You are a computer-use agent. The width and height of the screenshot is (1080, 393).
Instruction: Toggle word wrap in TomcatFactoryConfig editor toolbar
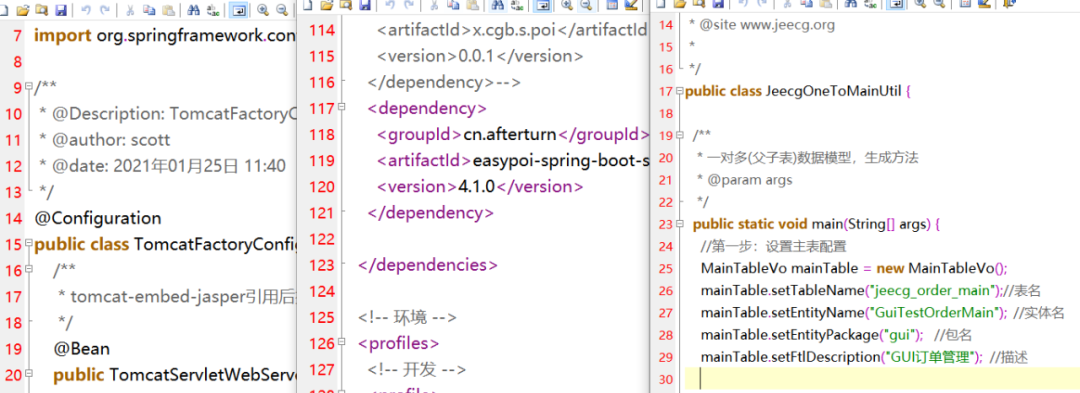pyautogui.click(x=238, y=10)
